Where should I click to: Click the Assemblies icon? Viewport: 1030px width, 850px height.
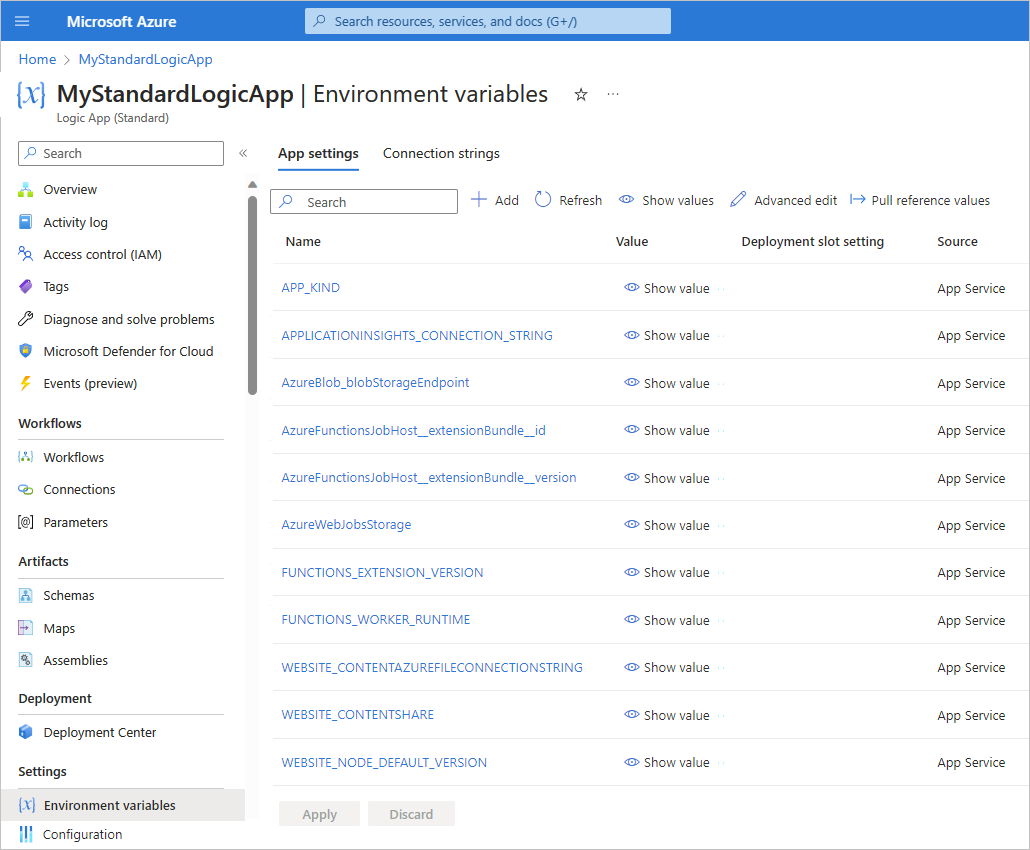tap(26, 660)
